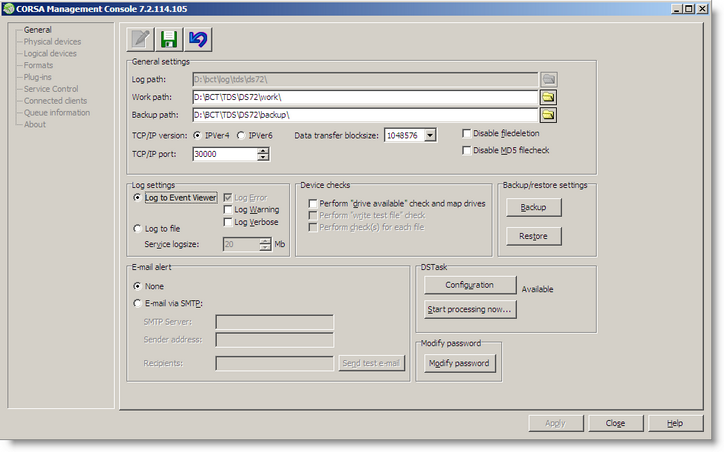Viewport: 724px width, 452px height.
Task: Click the Apply button
Action: pos(555,423)
